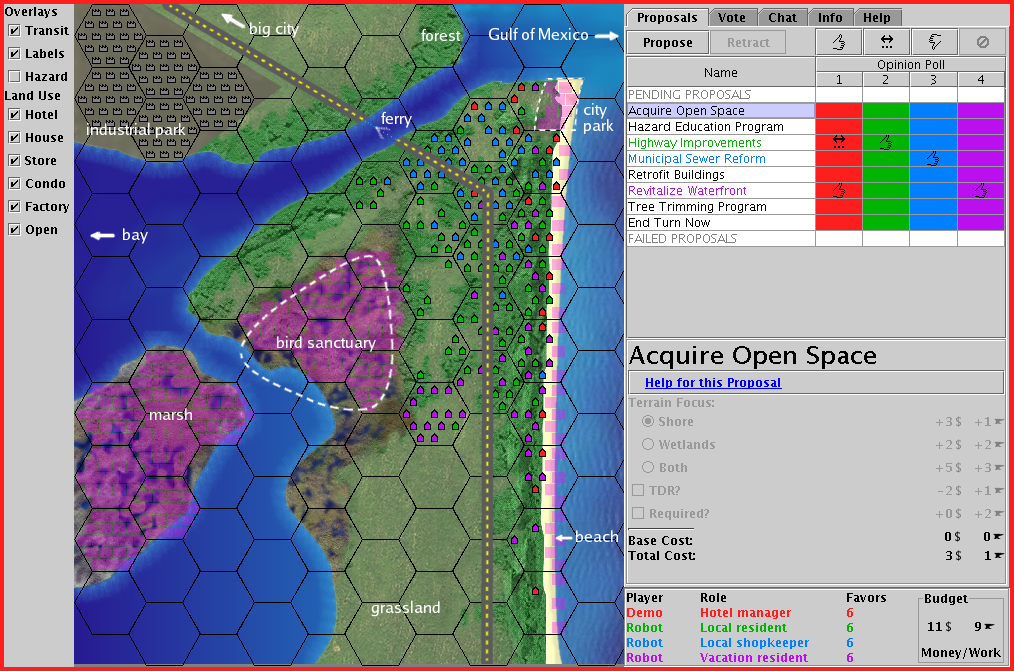Select Tree Trimming Program proposal row
The height and width of the screenshot is (671, 1014).
(x=696, y=207)
